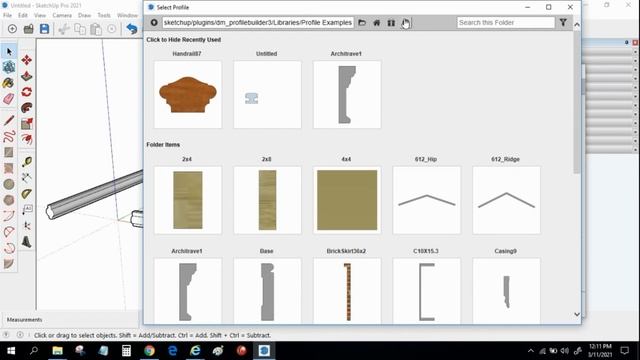The image size is (640, 360).
Task: Click the Open file icon in SketchUp toolbar
Action: (29, 29)
